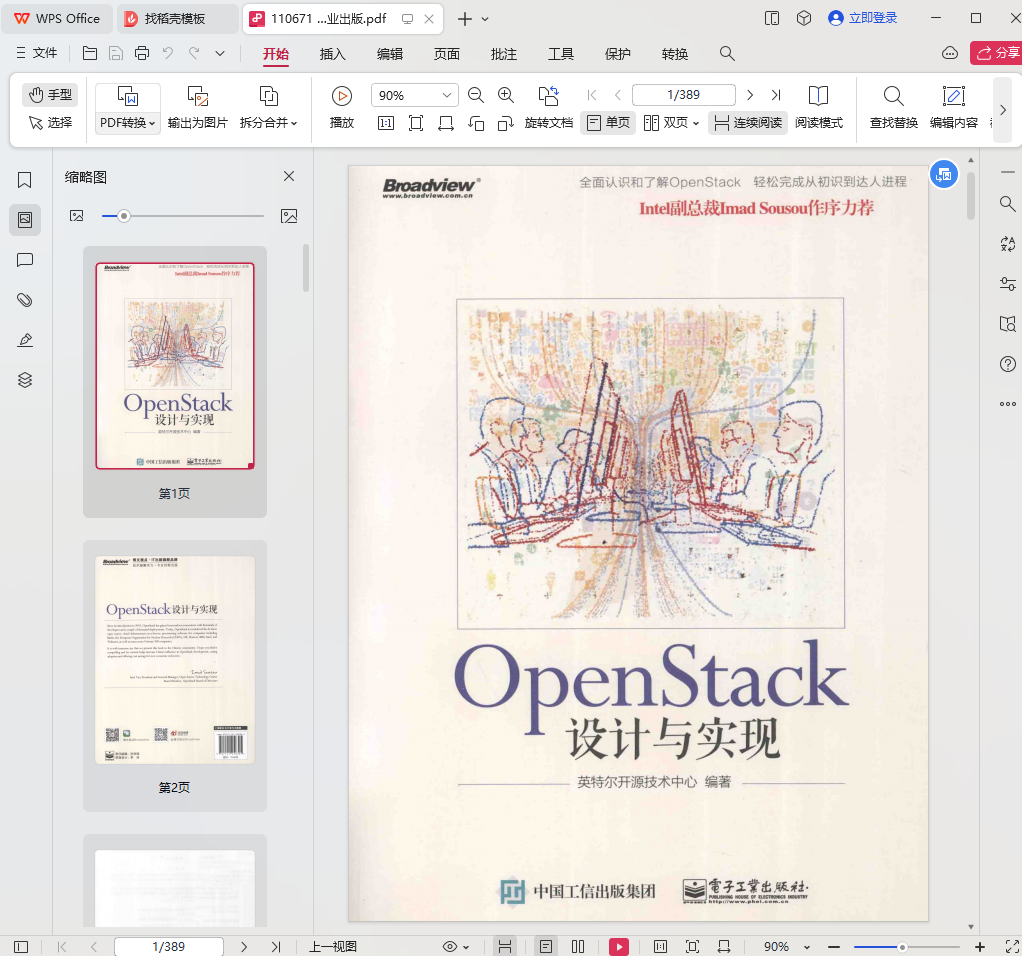
Task: Select the 第2页 page thumbnail
Action: (x=175, y=660)
